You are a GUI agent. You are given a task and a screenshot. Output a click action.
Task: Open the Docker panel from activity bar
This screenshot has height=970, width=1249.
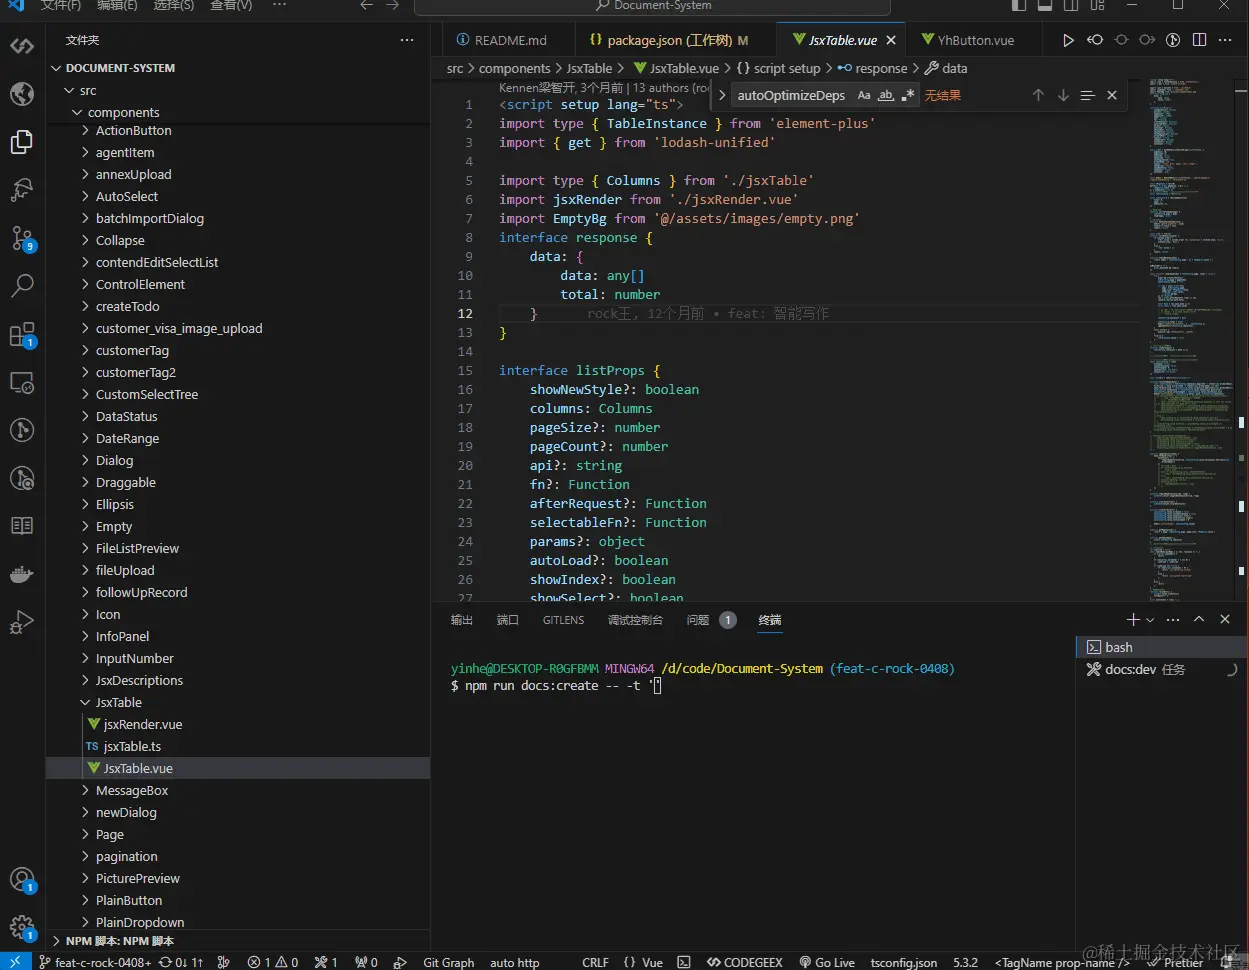click(22, 574)
